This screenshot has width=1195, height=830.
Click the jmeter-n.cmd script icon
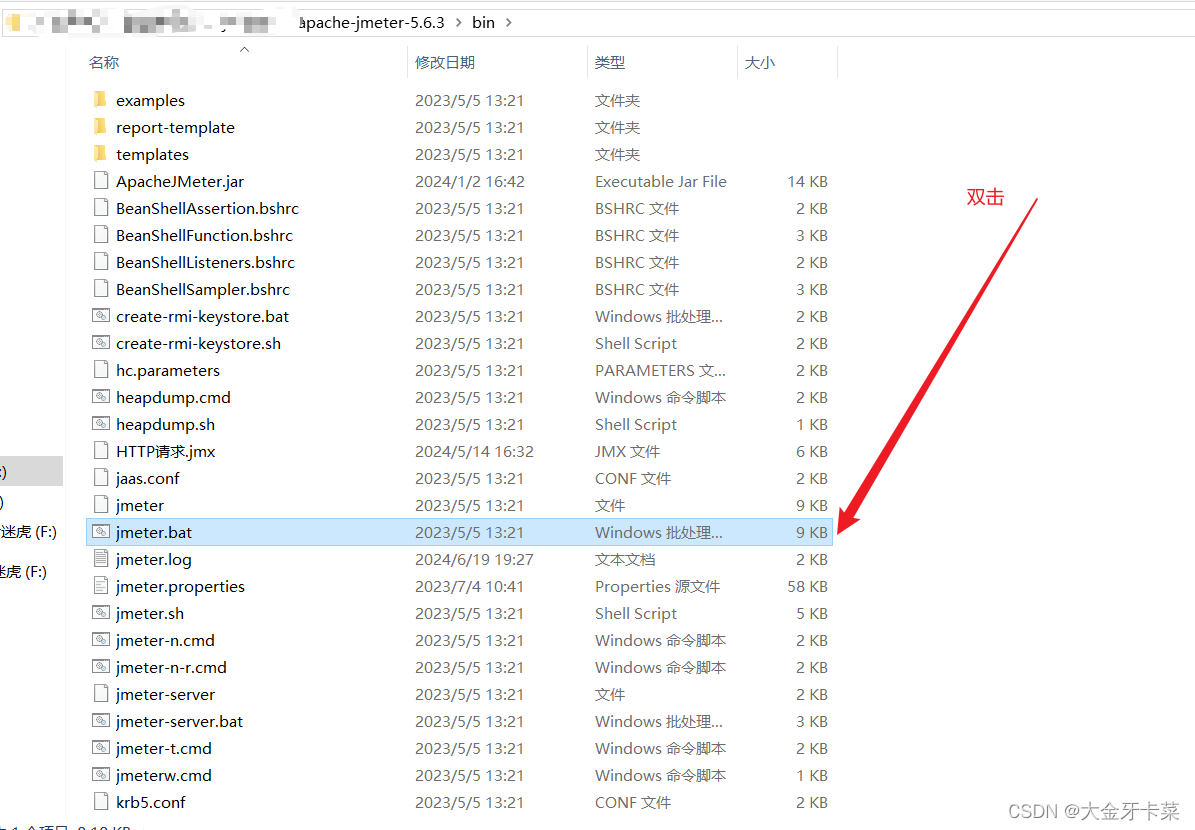[101, 640]
